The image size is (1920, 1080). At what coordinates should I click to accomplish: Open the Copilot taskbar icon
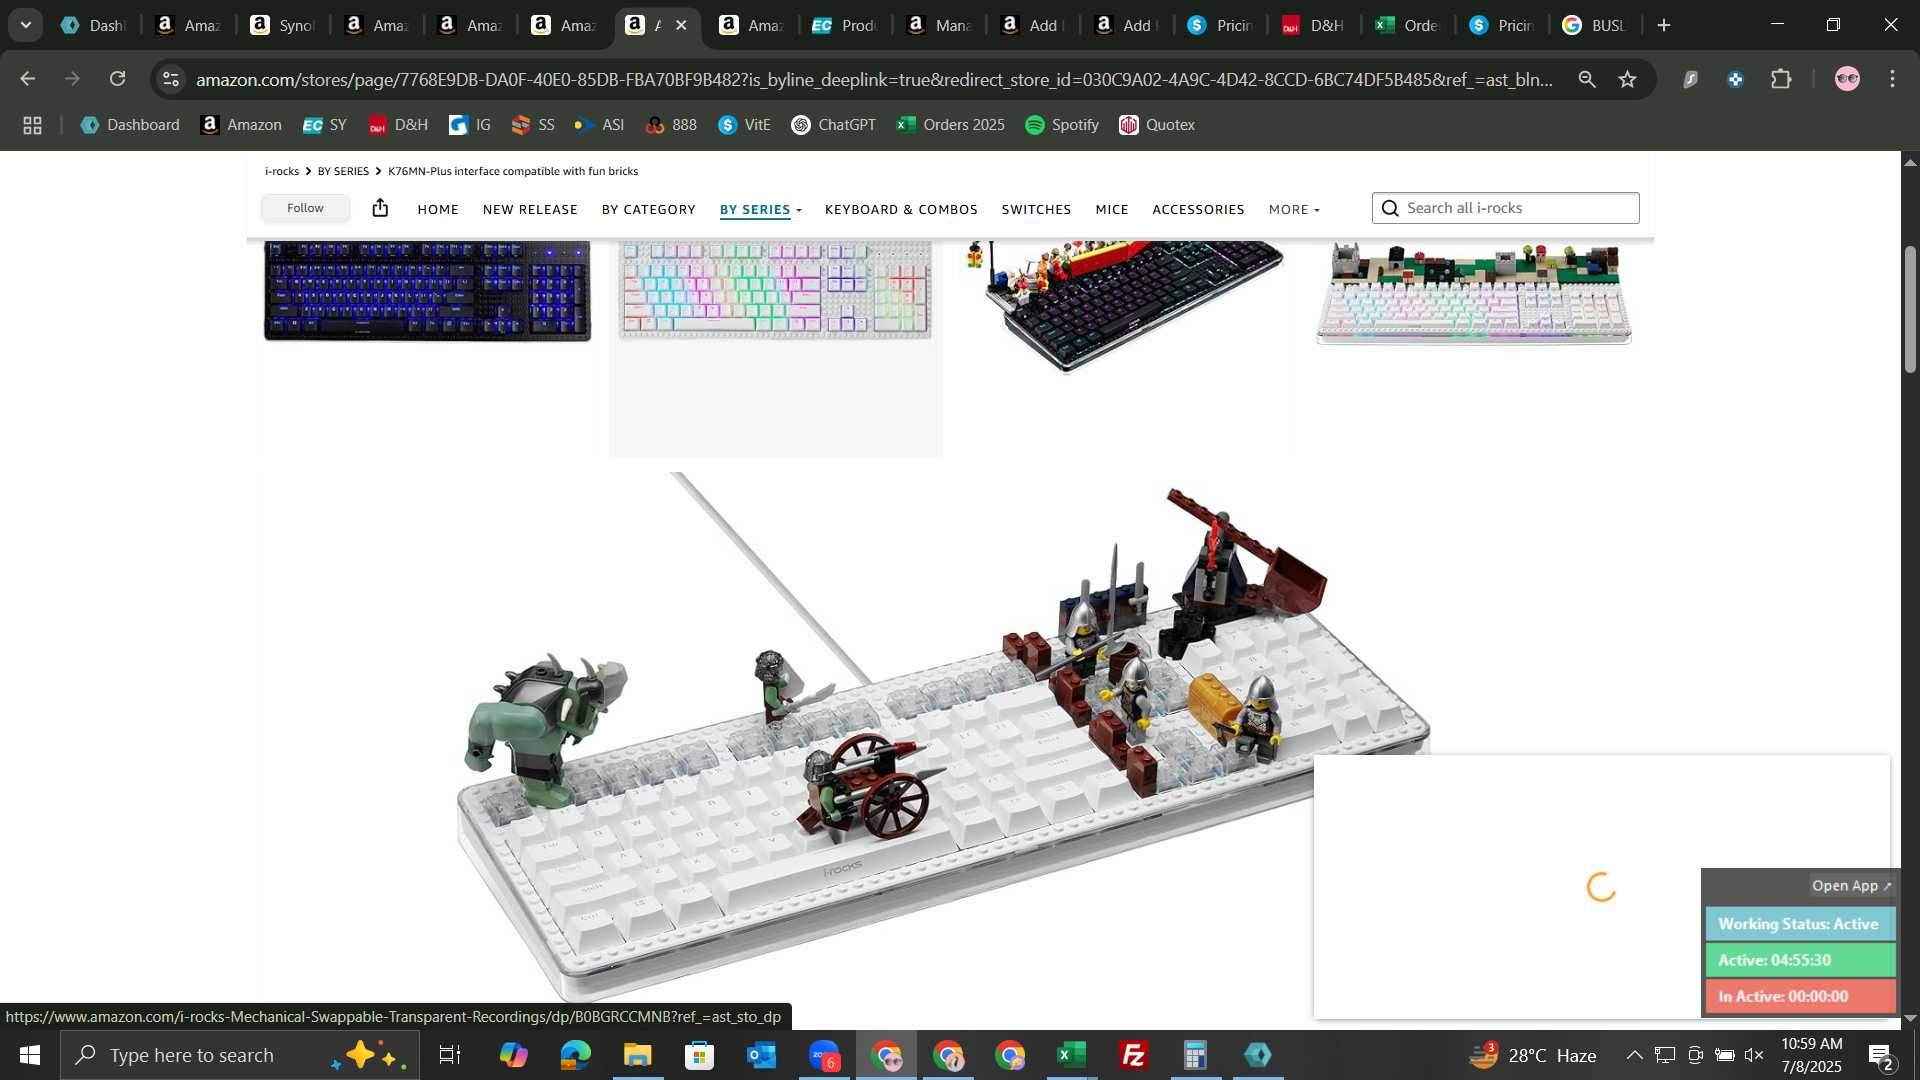coord(514,1055)
